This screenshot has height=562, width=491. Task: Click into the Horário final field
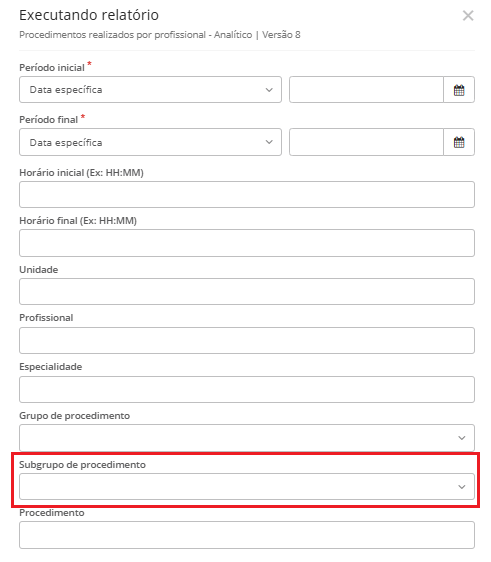point(247,243)
